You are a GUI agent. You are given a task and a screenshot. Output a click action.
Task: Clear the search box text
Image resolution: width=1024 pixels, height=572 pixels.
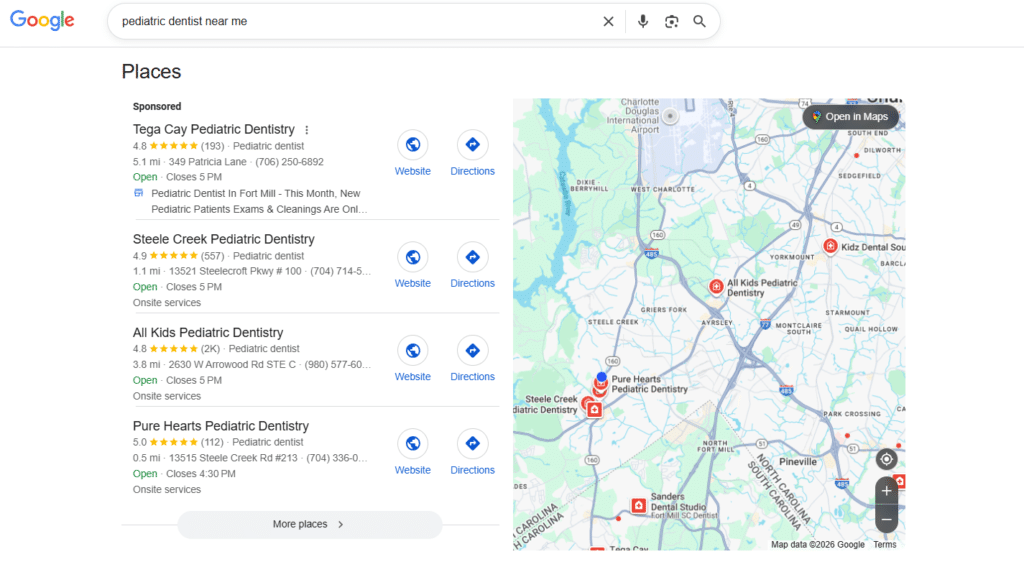(x=608, y=21)
